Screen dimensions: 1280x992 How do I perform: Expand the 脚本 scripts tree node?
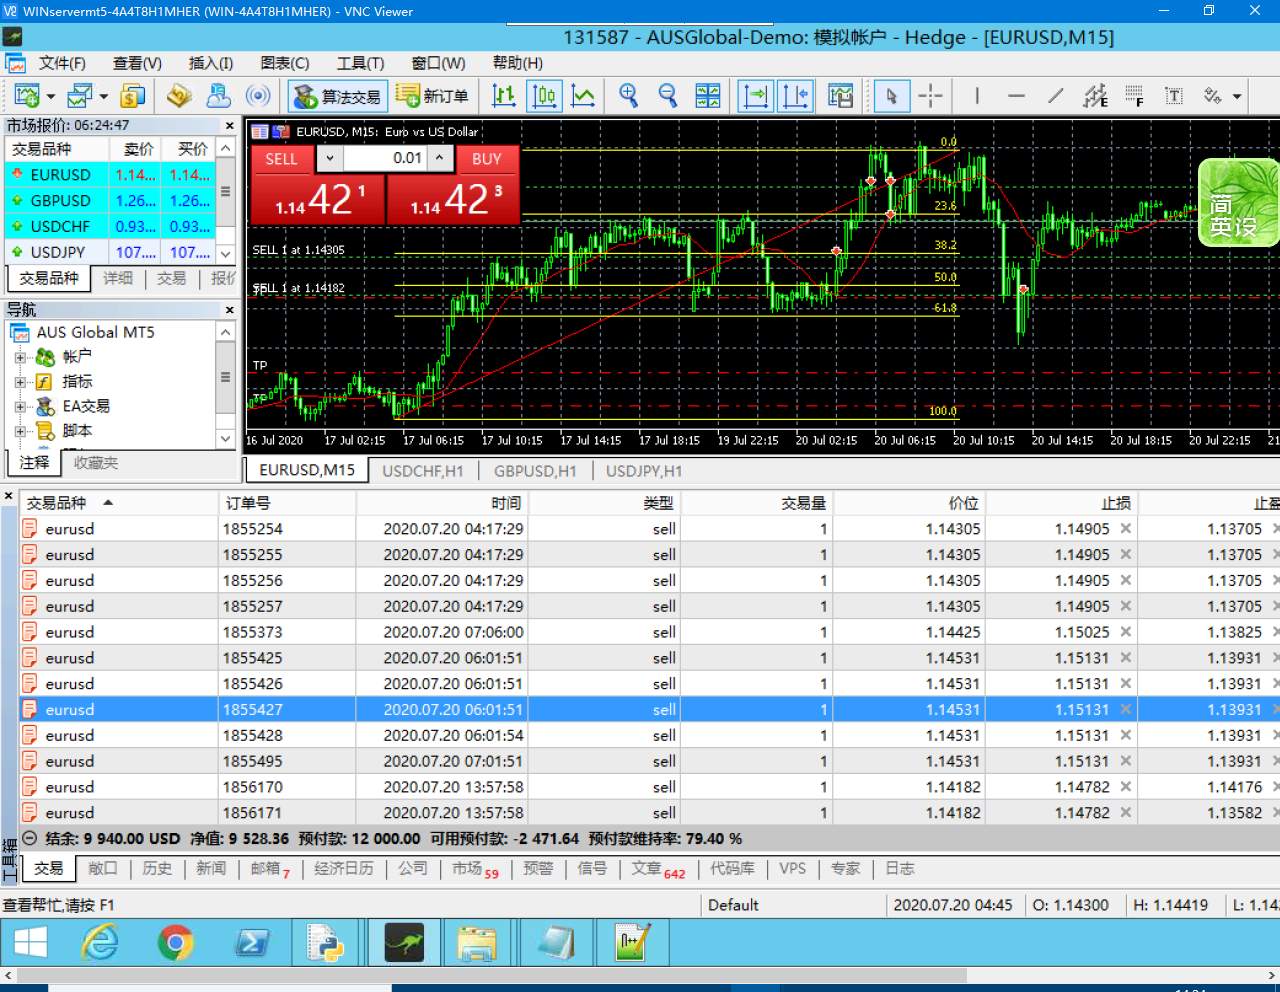point(20,431)
